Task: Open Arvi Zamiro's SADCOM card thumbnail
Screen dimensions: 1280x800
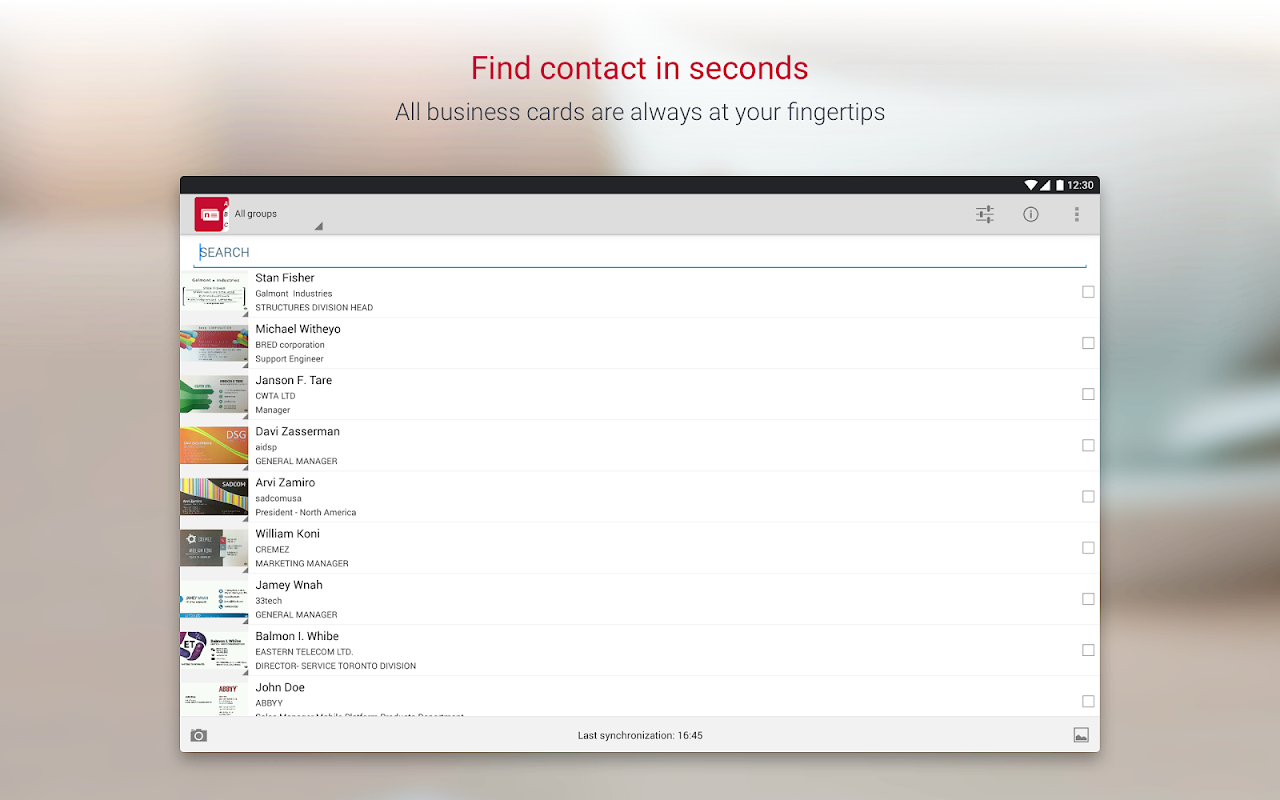Action: tap(214, 497)
